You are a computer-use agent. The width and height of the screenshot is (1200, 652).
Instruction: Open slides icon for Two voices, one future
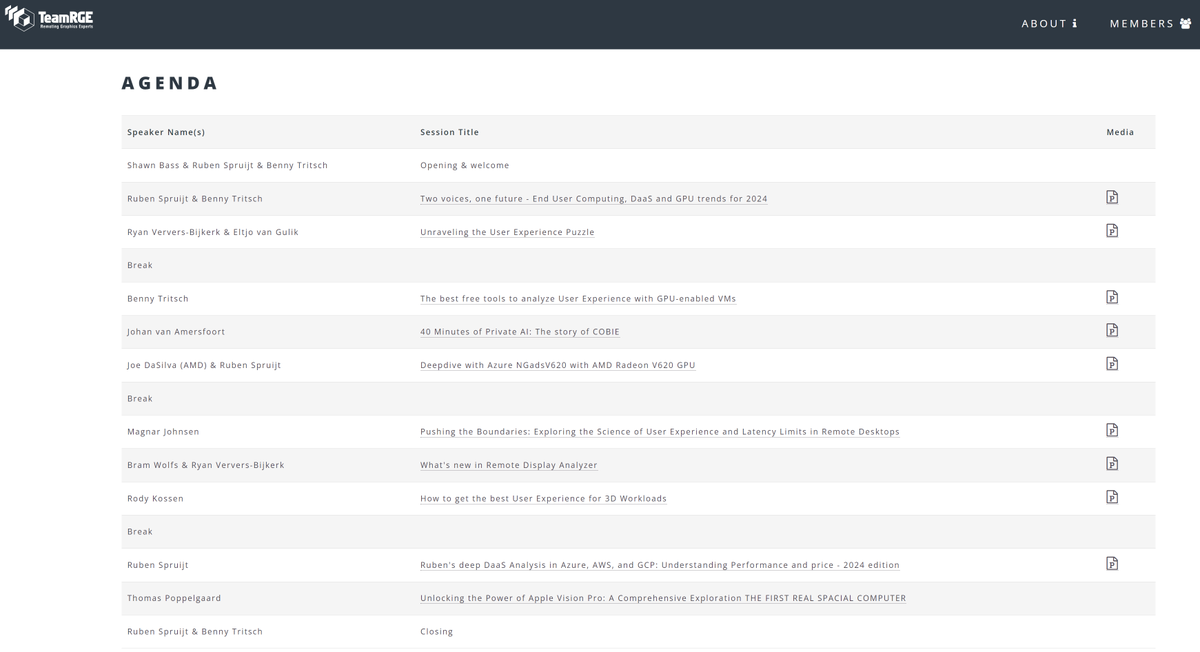(1112, 197)
